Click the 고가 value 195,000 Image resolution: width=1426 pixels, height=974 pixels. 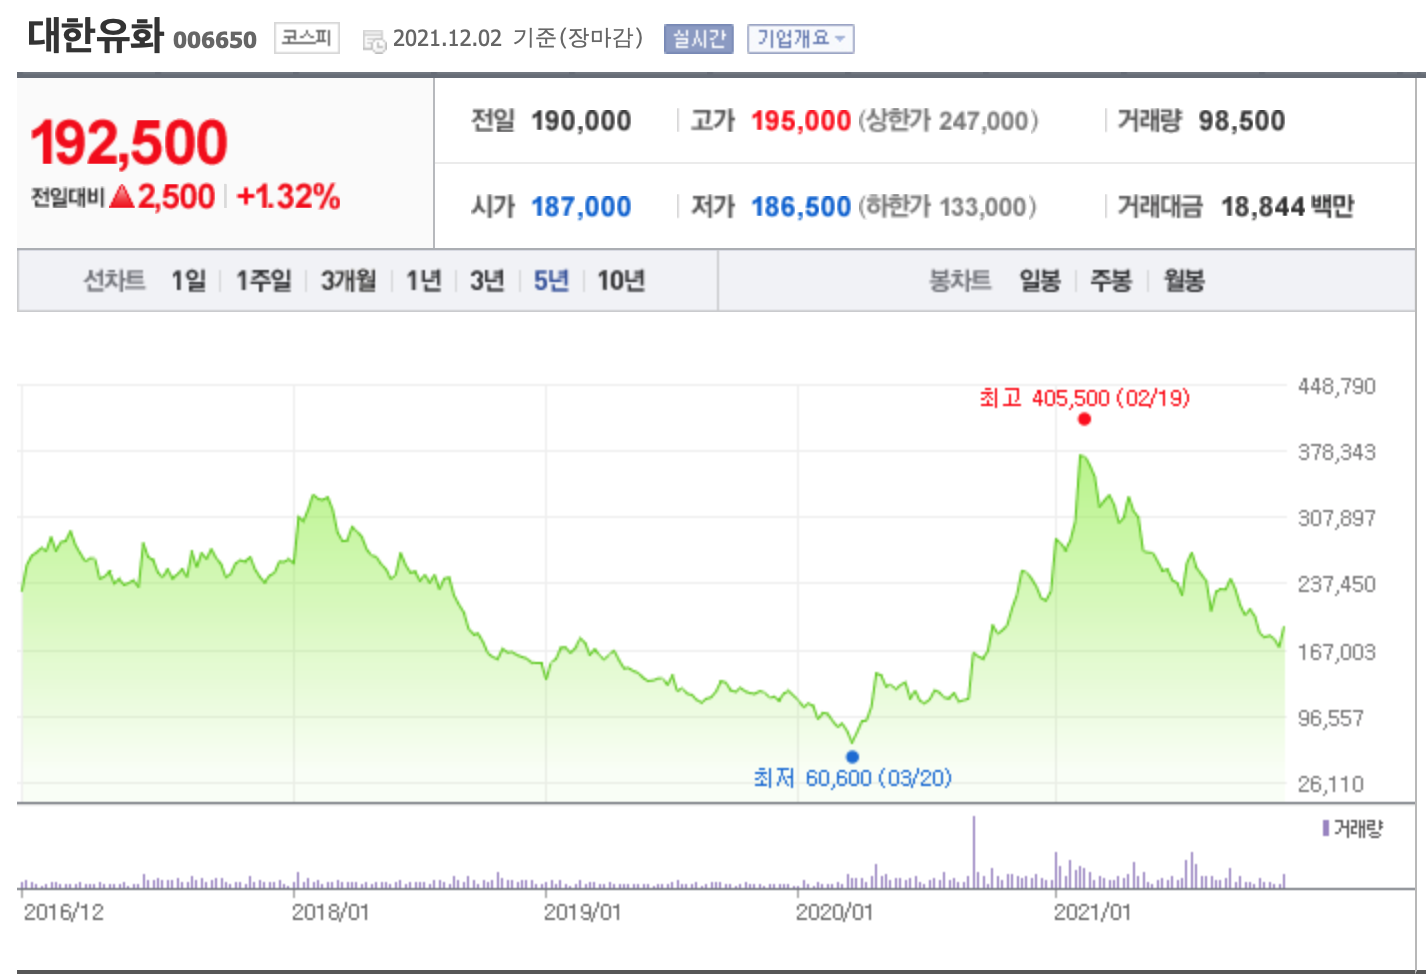pos(801,121)
